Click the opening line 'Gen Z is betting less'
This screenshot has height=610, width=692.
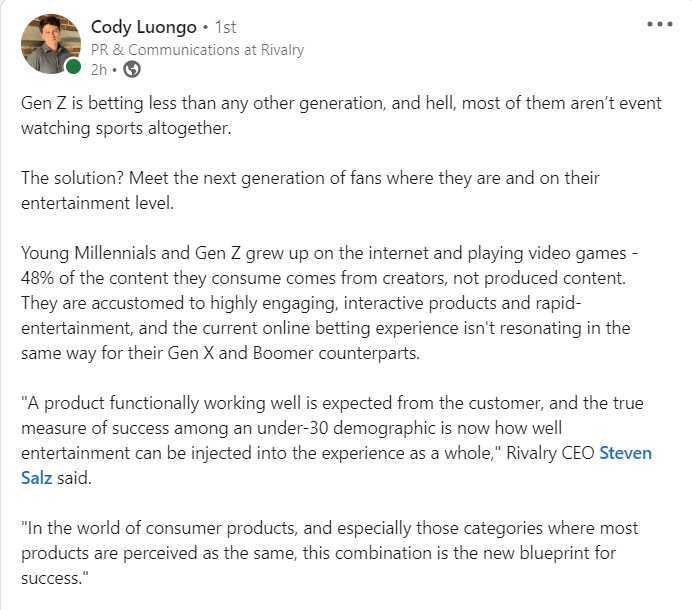click(x=341, y=104)
